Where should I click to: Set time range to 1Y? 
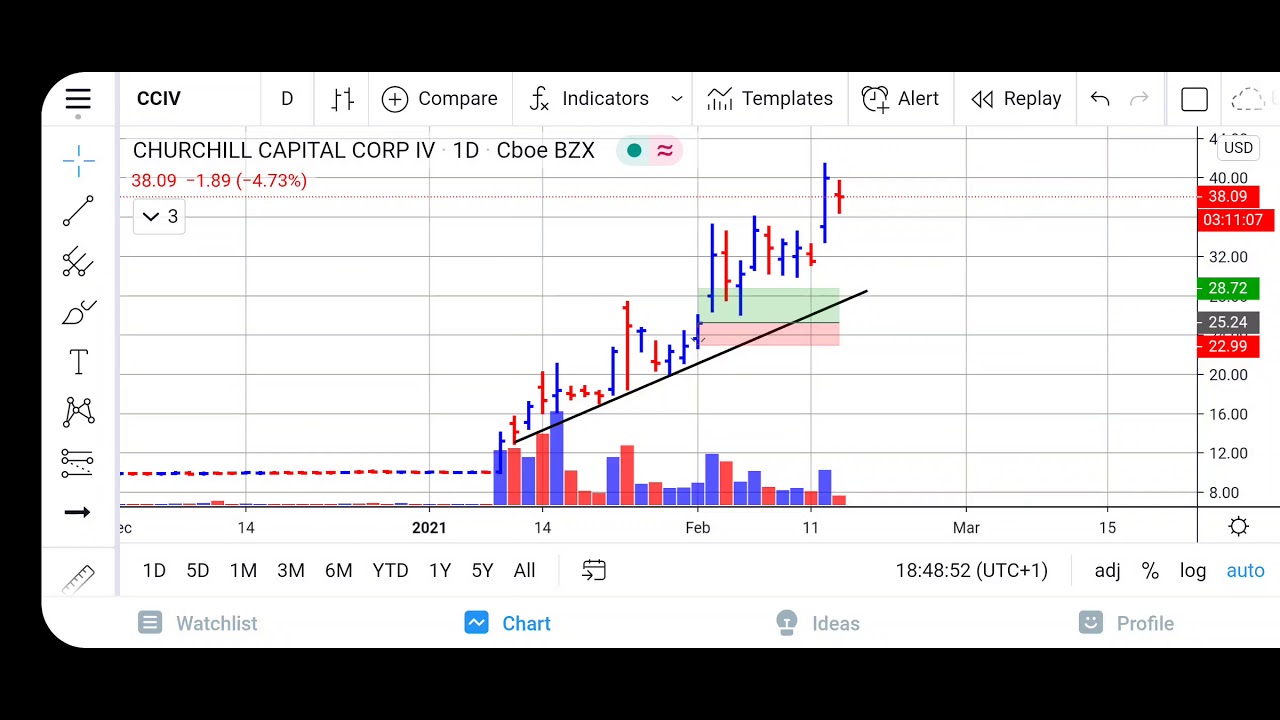(x=440, y=570)
